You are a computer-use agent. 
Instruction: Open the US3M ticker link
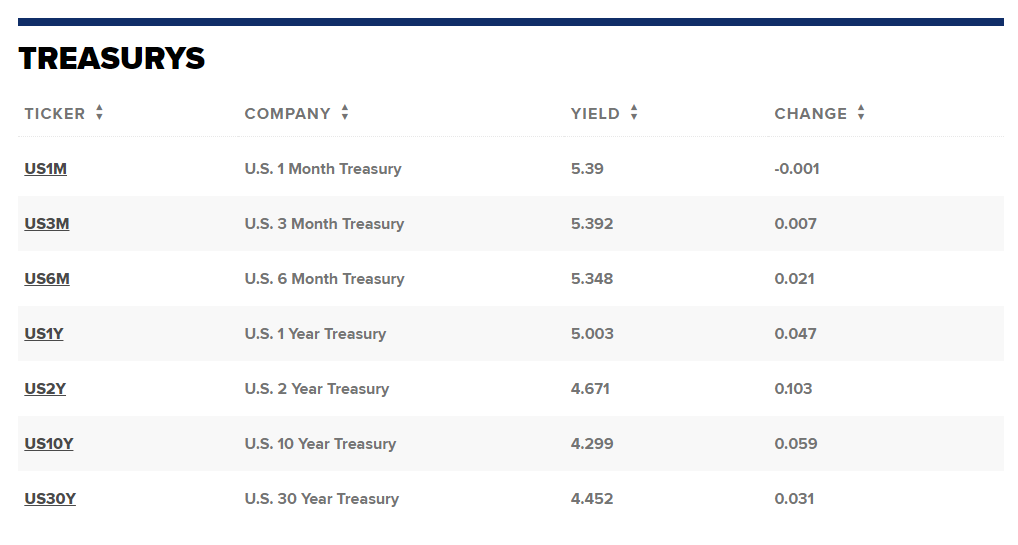(47, 224)
